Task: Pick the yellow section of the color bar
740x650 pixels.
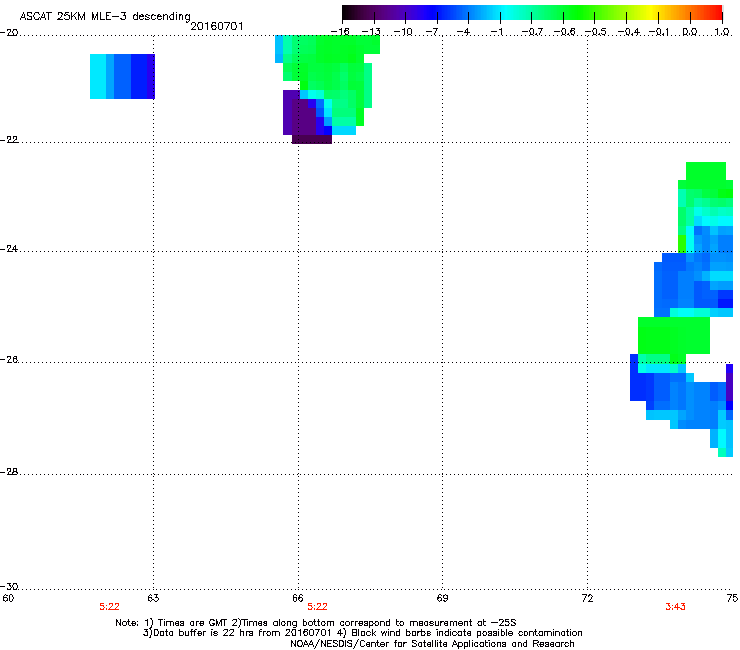Action: (x=652, y=12)
